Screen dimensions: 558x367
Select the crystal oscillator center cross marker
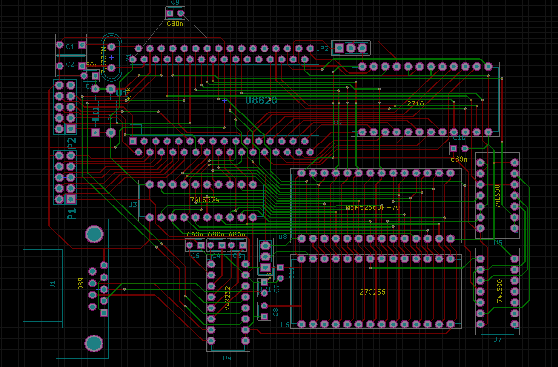[x=111, y=57]
